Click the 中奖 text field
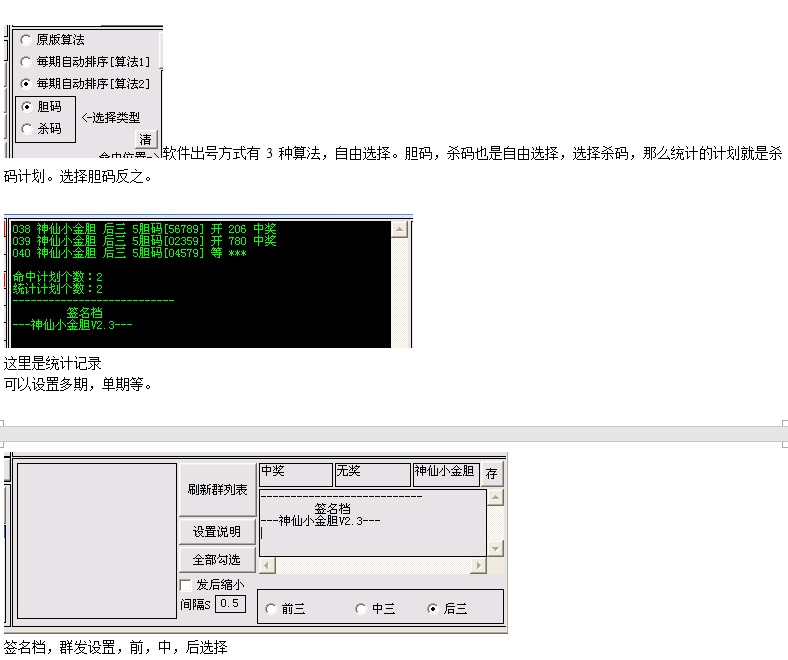 point(295,474)
